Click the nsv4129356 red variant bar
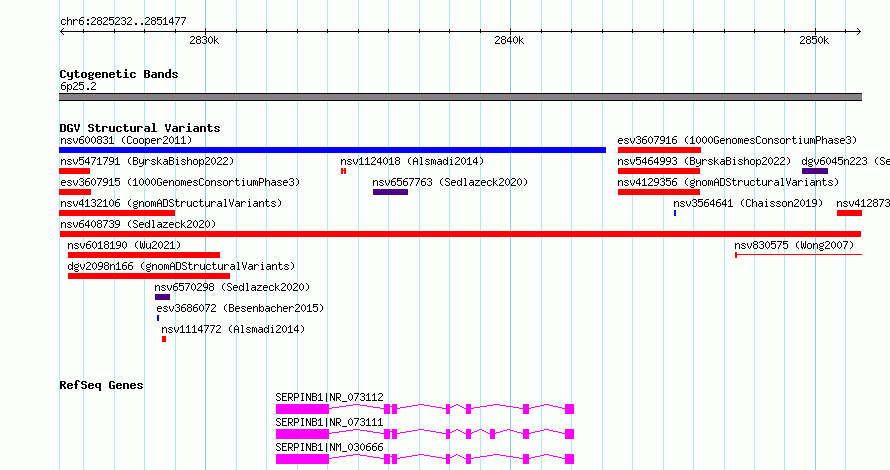Viewport: 890px width, 470px height. coord(659,192)
